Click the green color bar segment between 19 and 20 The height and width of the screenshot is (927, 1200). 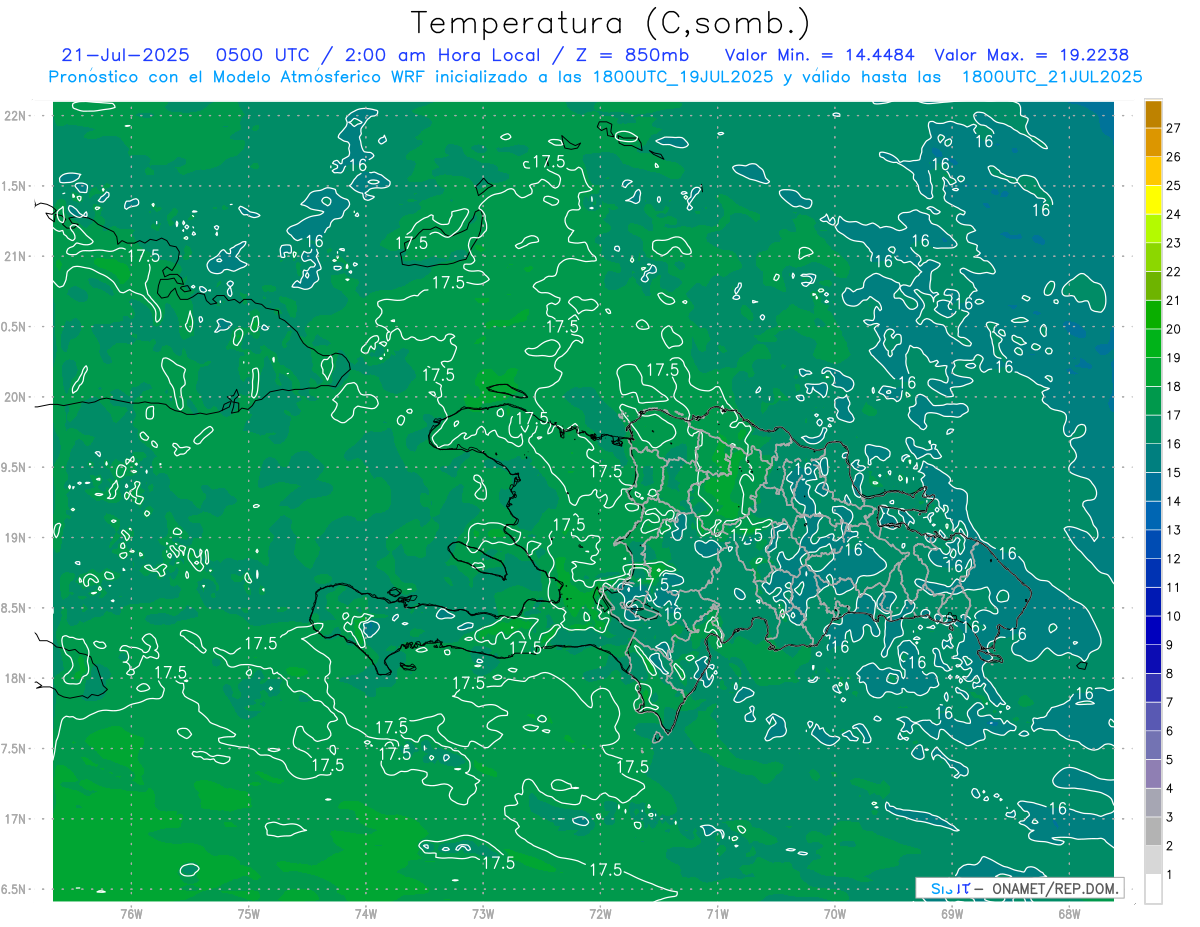1153,343
